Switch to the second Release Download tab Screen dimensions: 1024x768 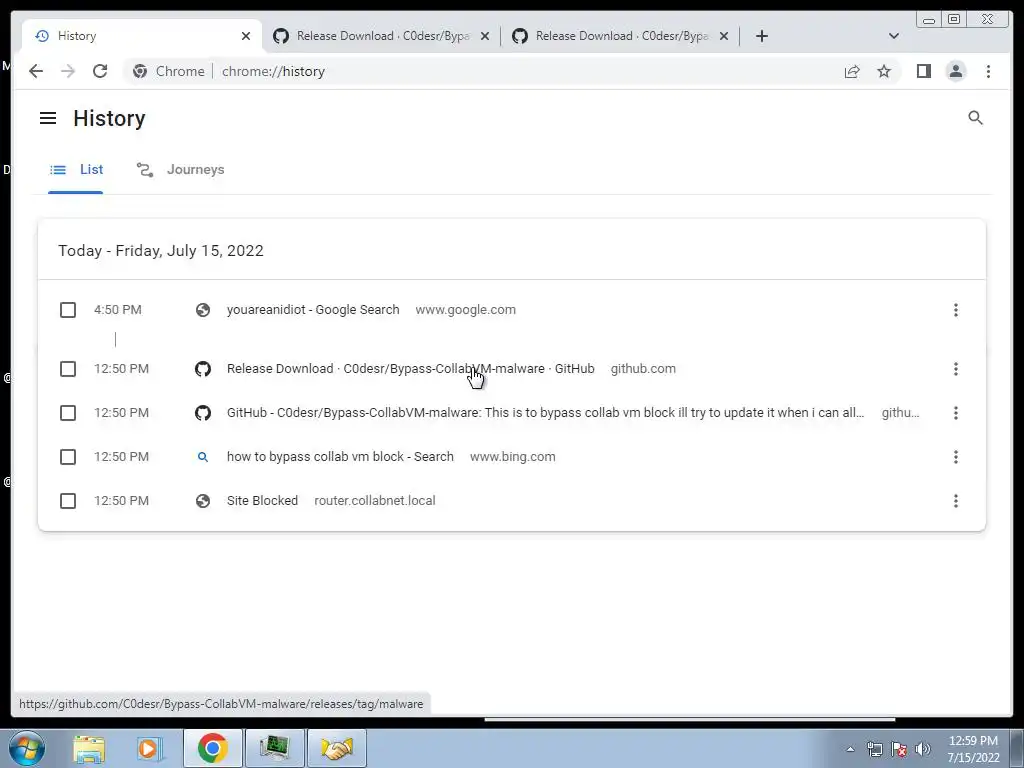tap(620, 36)
